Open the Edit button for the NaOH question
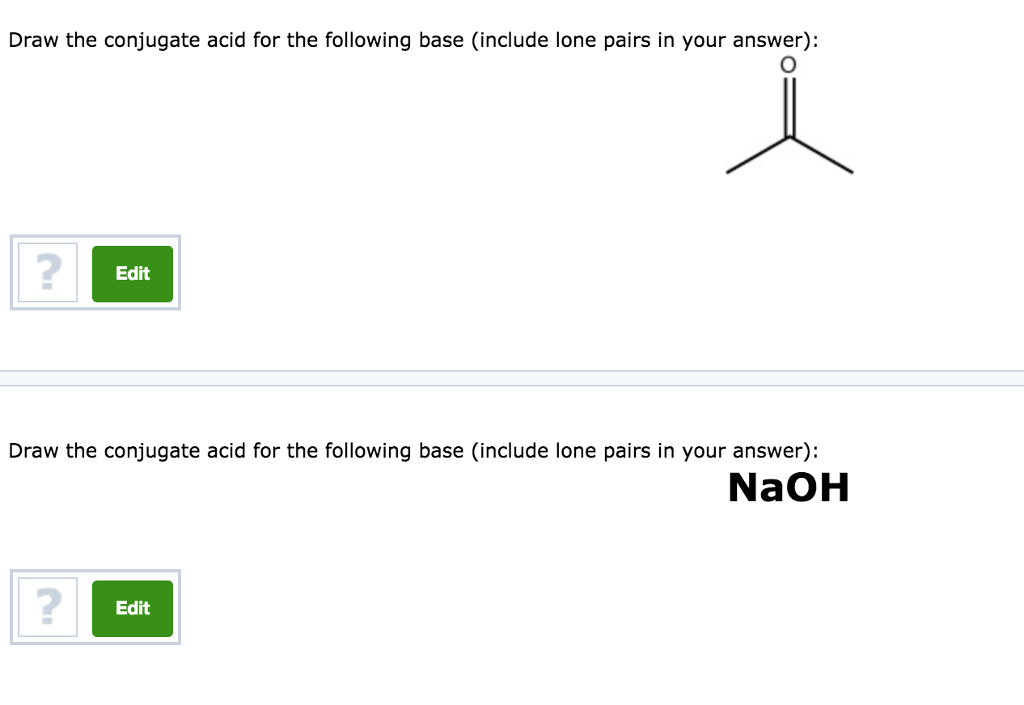This screenshot has height=705, width=1024. (132, 607)
